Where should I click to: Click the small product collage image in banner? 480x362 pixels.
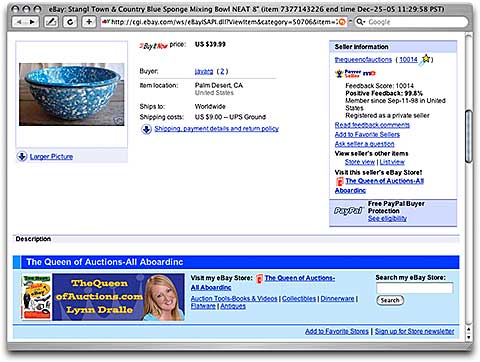tap(36, 297)
